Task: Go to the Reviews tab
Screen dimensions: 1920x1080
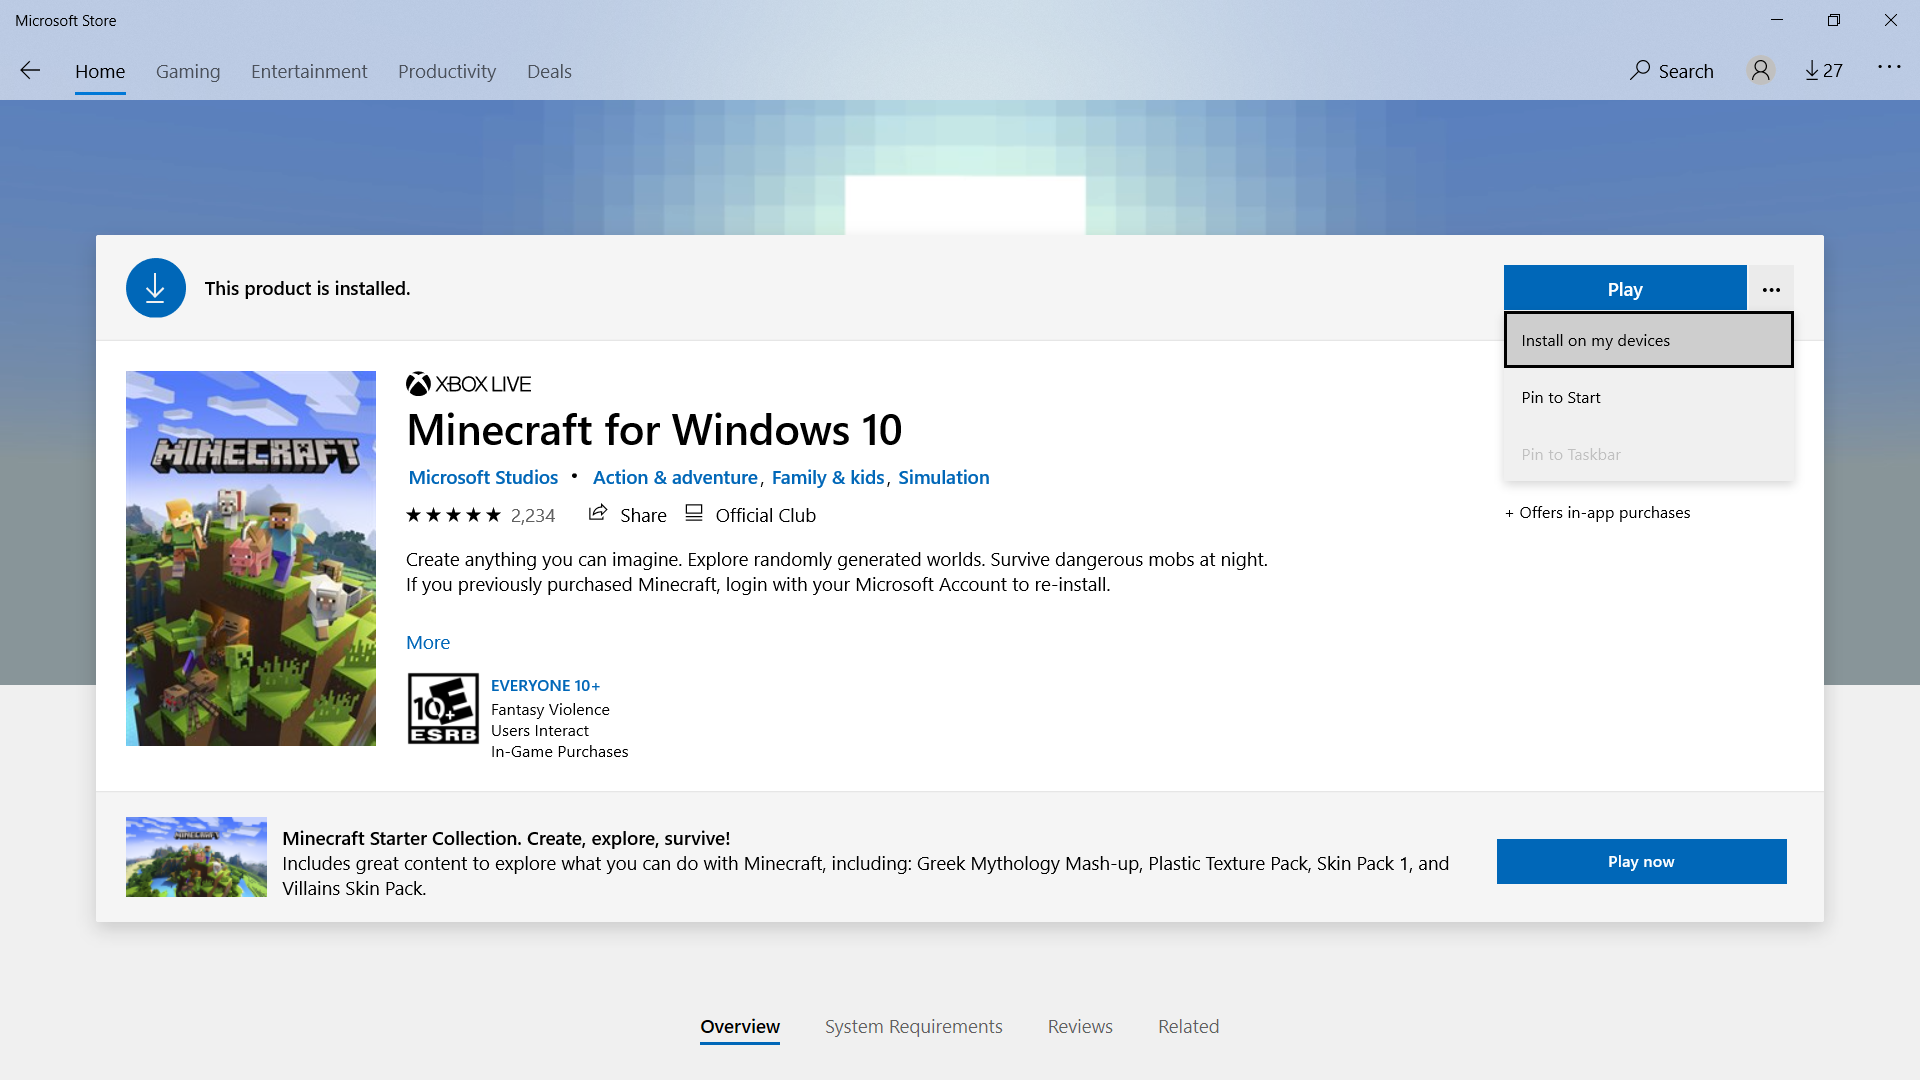Action: coord(1079,1026)
